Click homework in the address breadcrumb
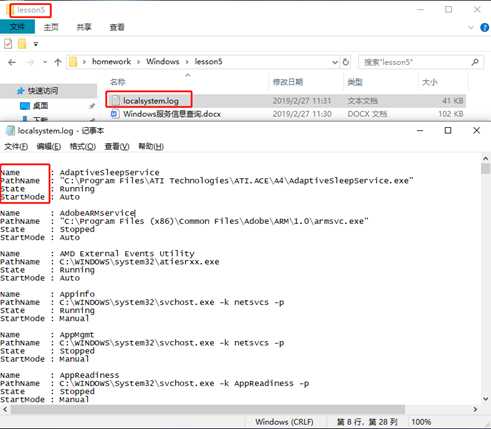Image resolution: width=491 pixels, height=429 pixels. point(111,62)
